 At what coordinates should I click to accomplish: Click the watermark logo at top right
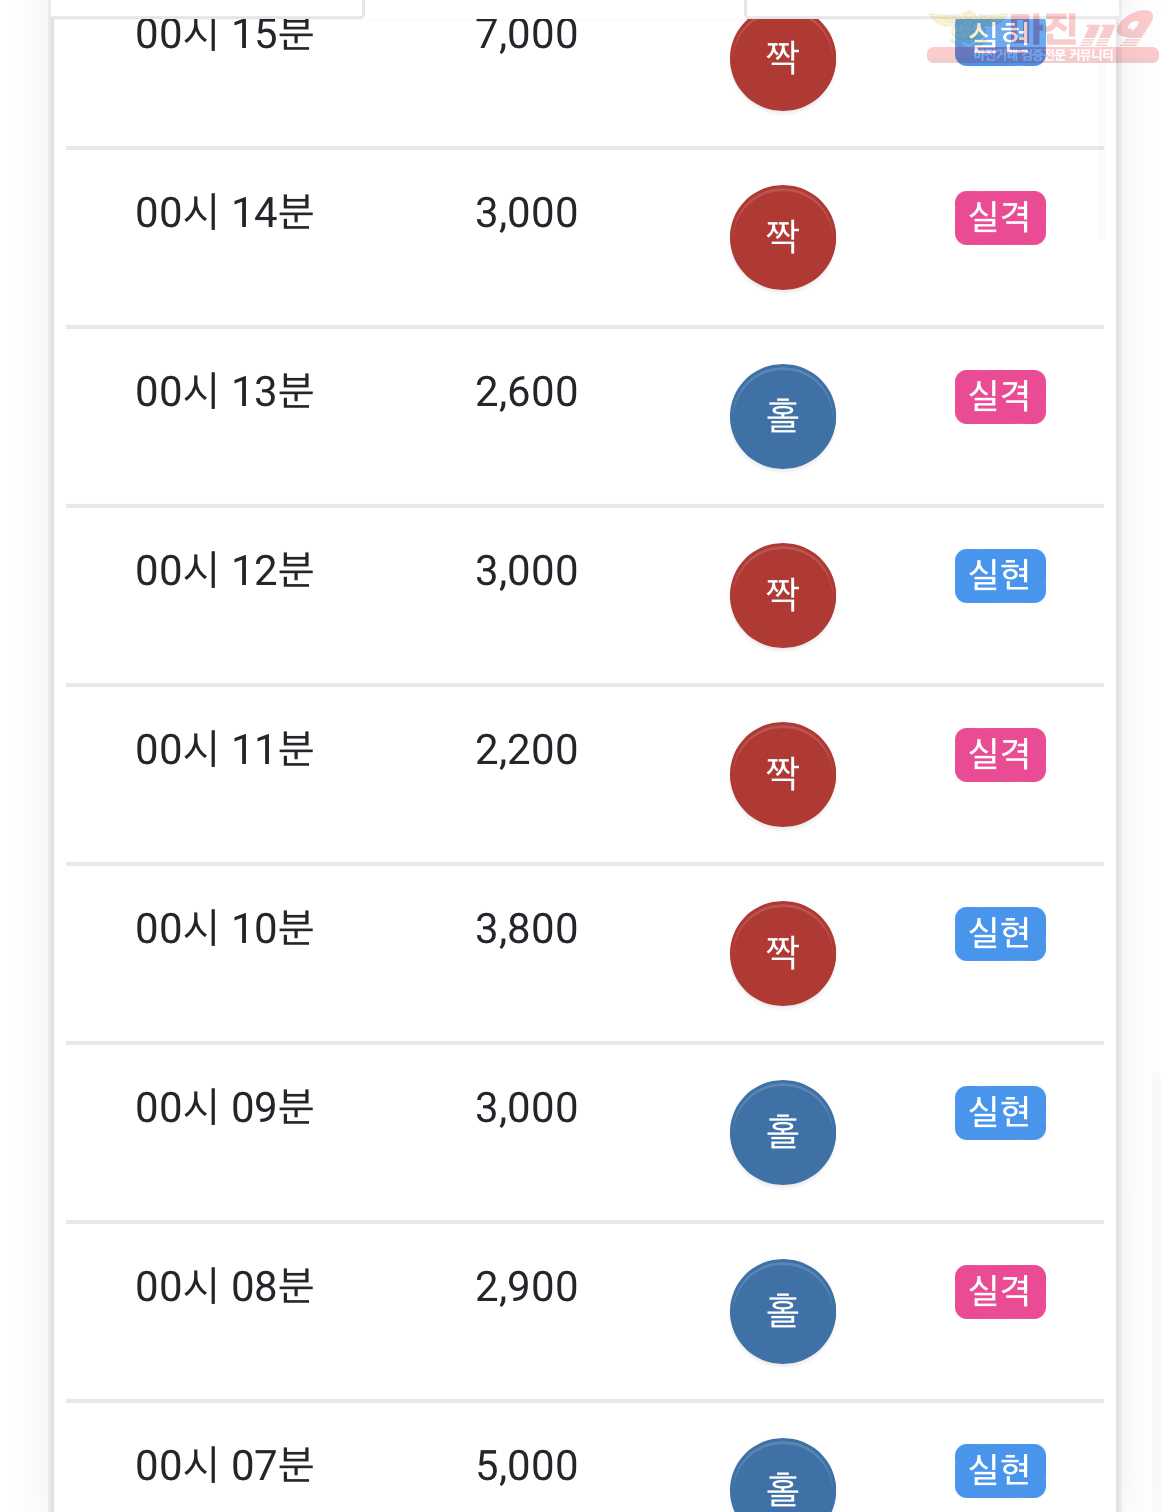pyautogui.click(x=1042, y=38)
